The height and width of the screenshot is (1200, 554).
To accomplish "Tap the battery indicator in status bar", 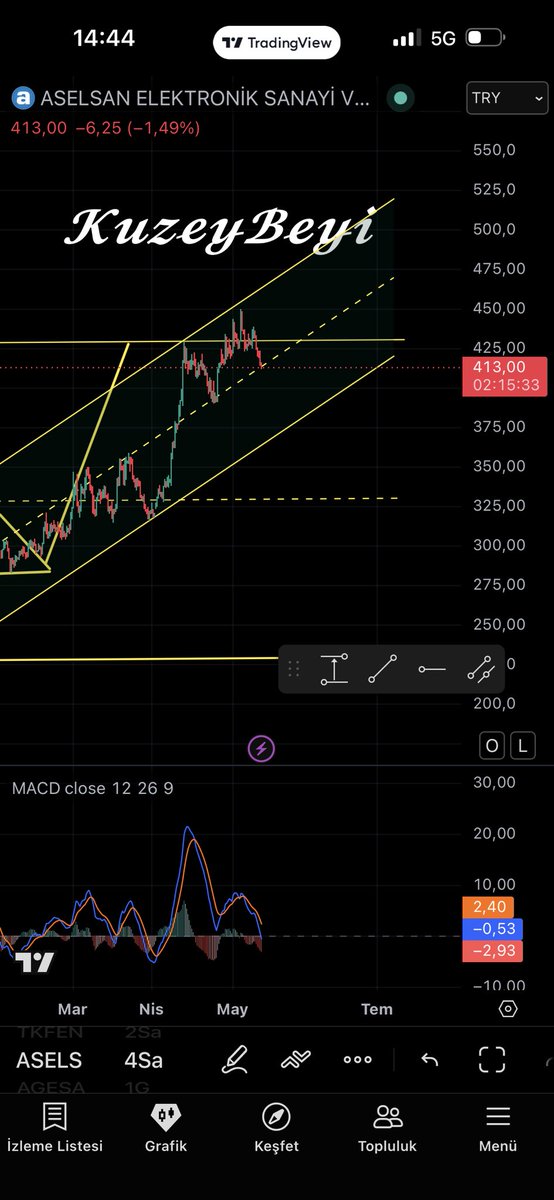I will tap(486, 38).
